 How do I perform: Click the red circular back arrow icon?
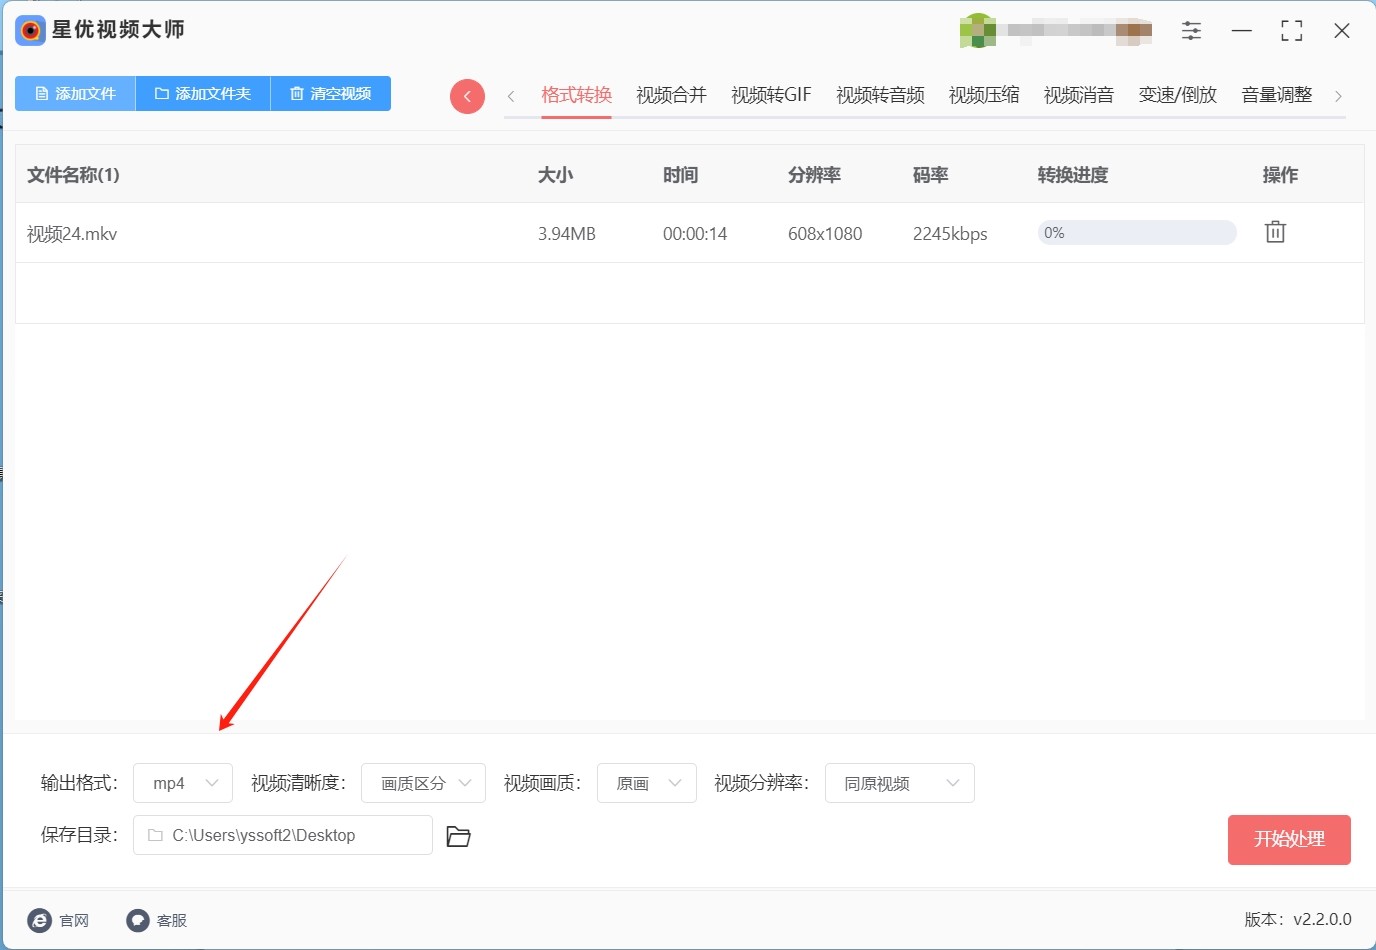[x=467, y=96]
